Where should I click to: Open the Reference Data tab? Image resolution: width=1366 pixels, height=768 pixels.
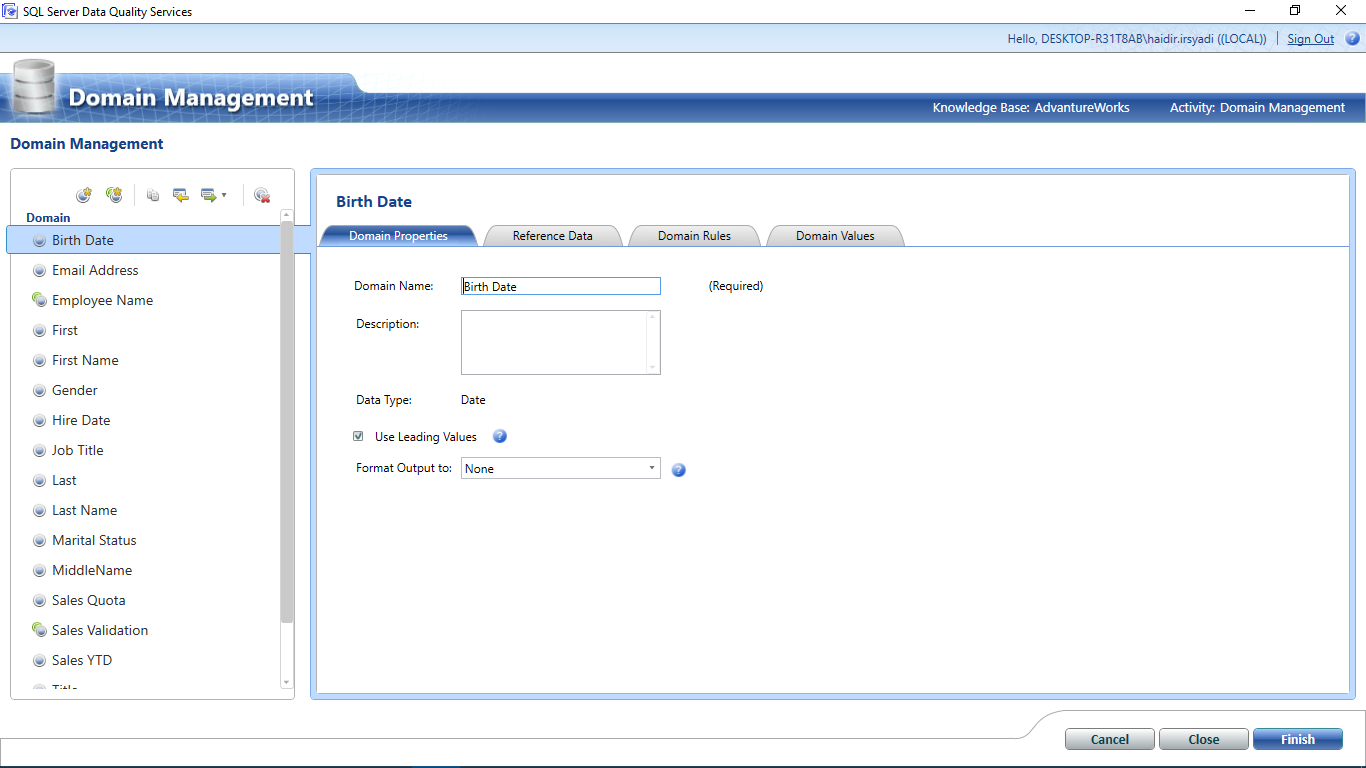tap(552, 235)
